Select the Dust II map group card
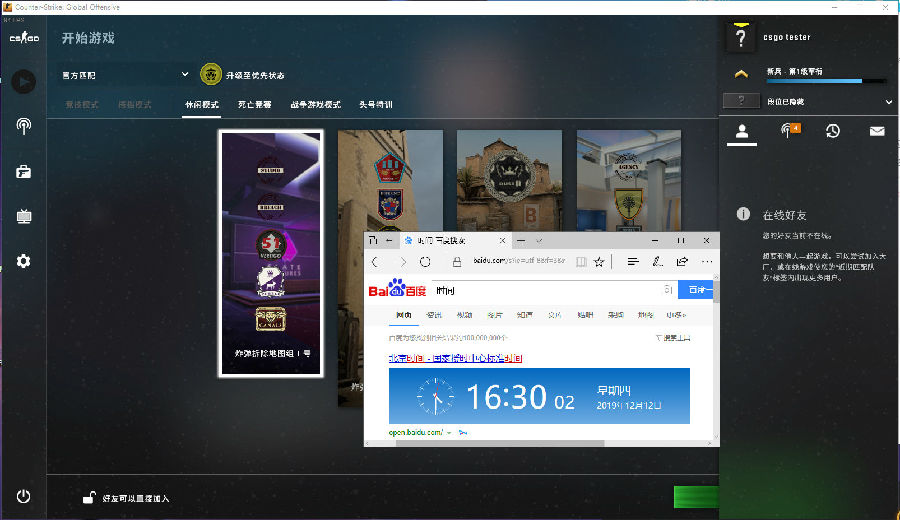 click(x=510, y=180)
